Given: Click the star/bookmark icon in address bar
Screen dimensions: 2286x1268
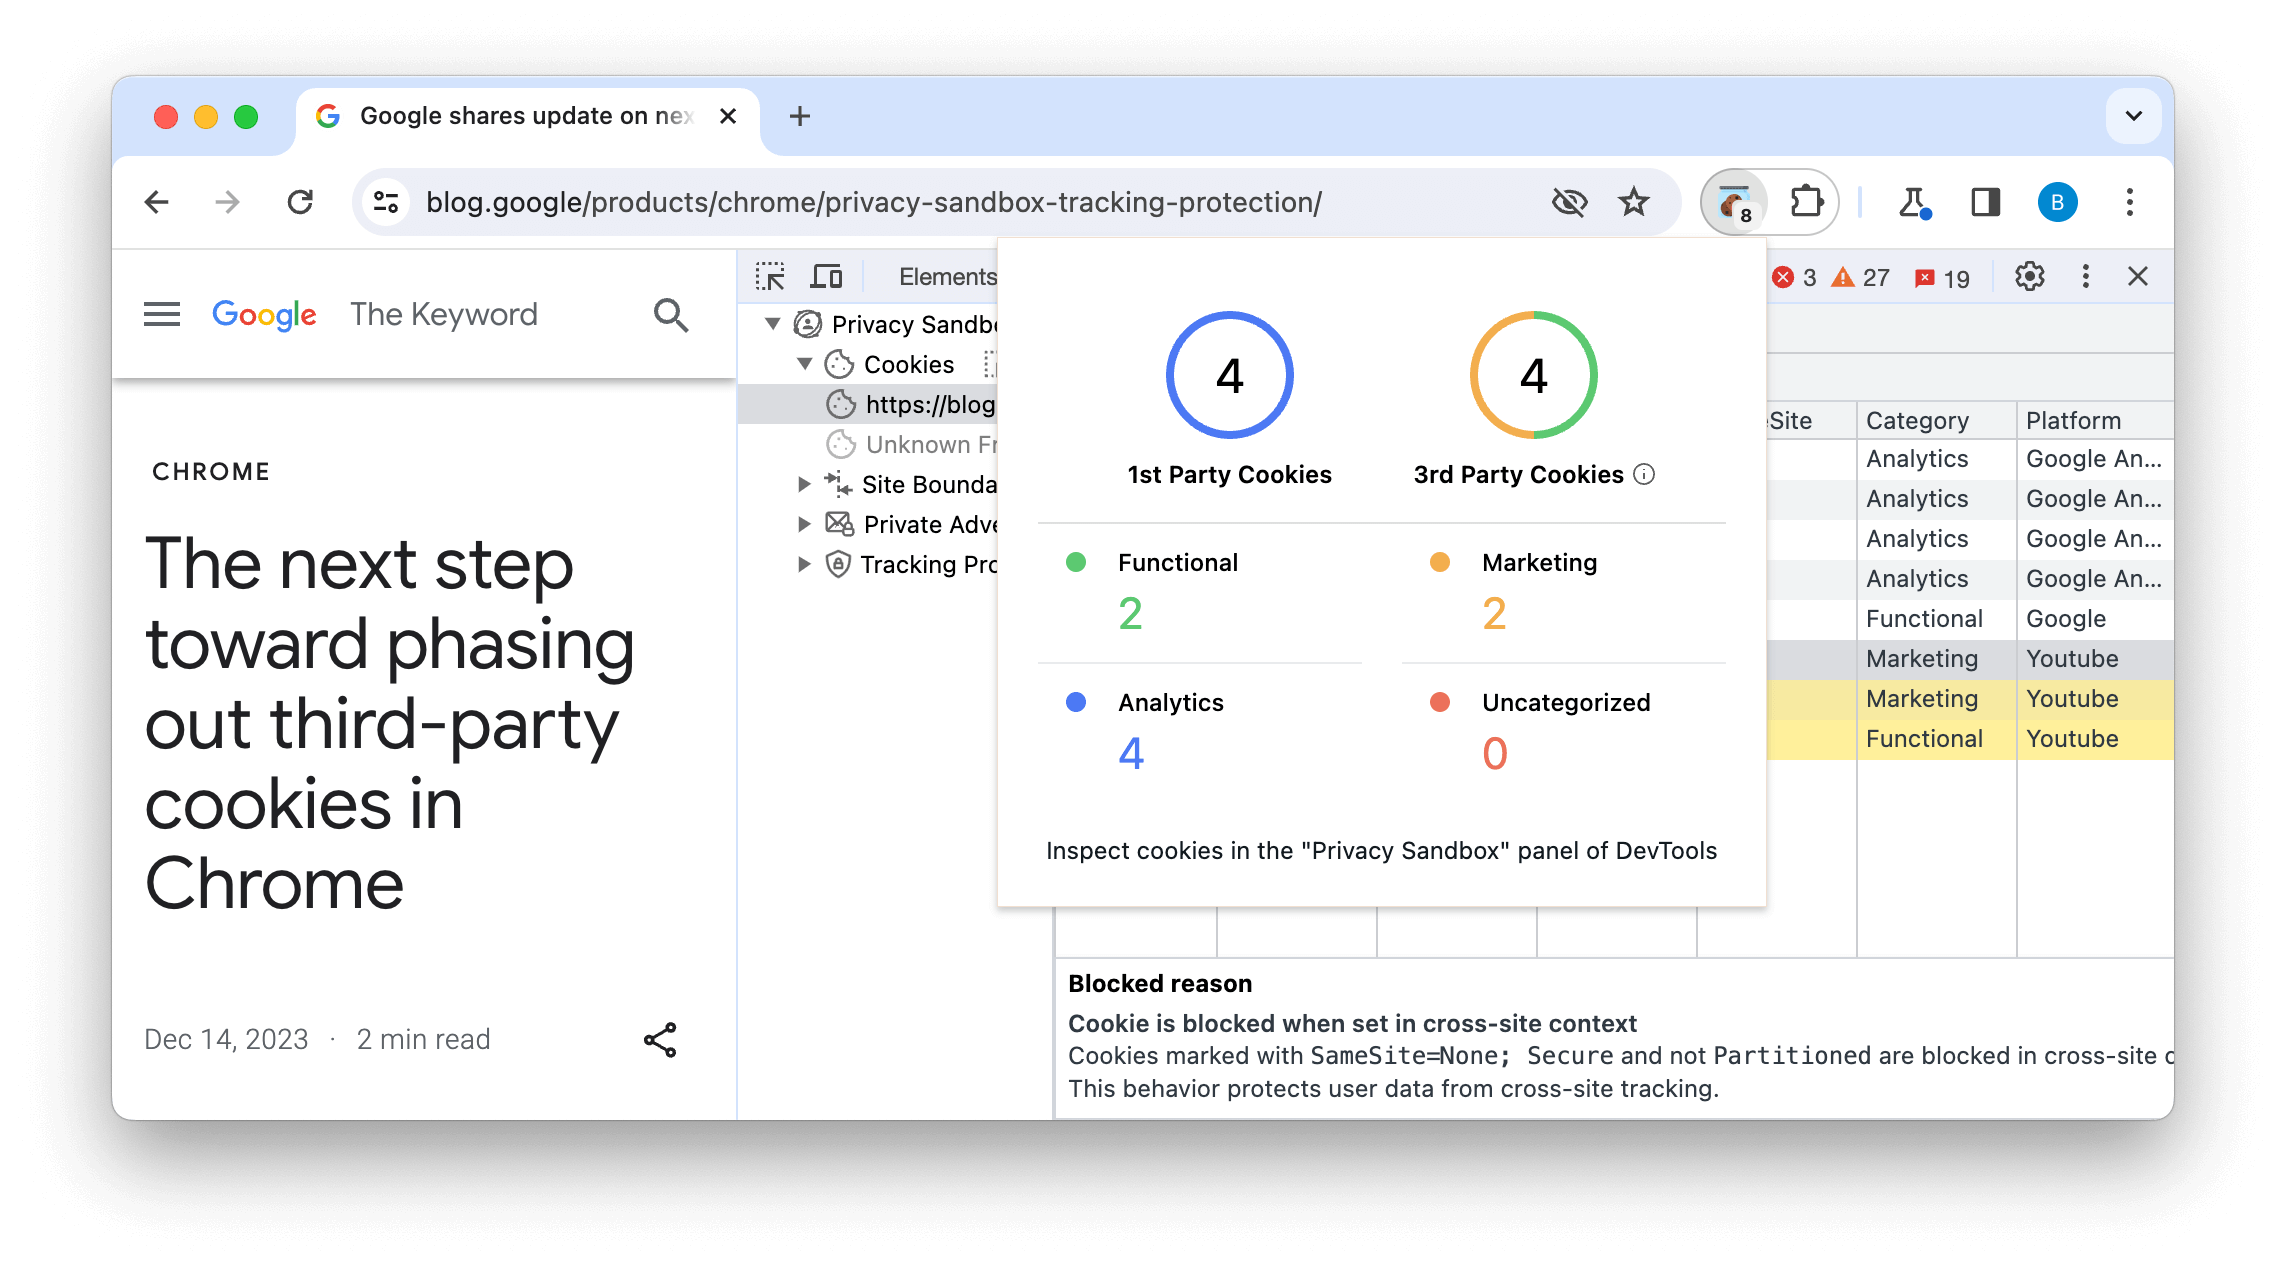Looking at the screenshot, I should [1635, 201].
